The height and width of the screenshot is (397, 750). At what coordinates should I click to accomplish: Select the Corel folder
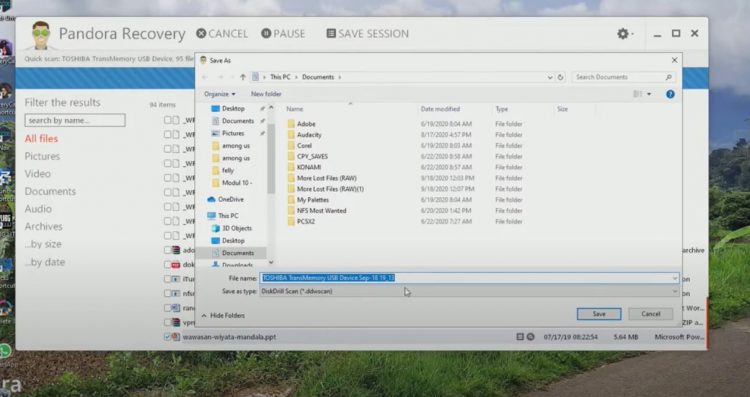[x=304, y=145]
